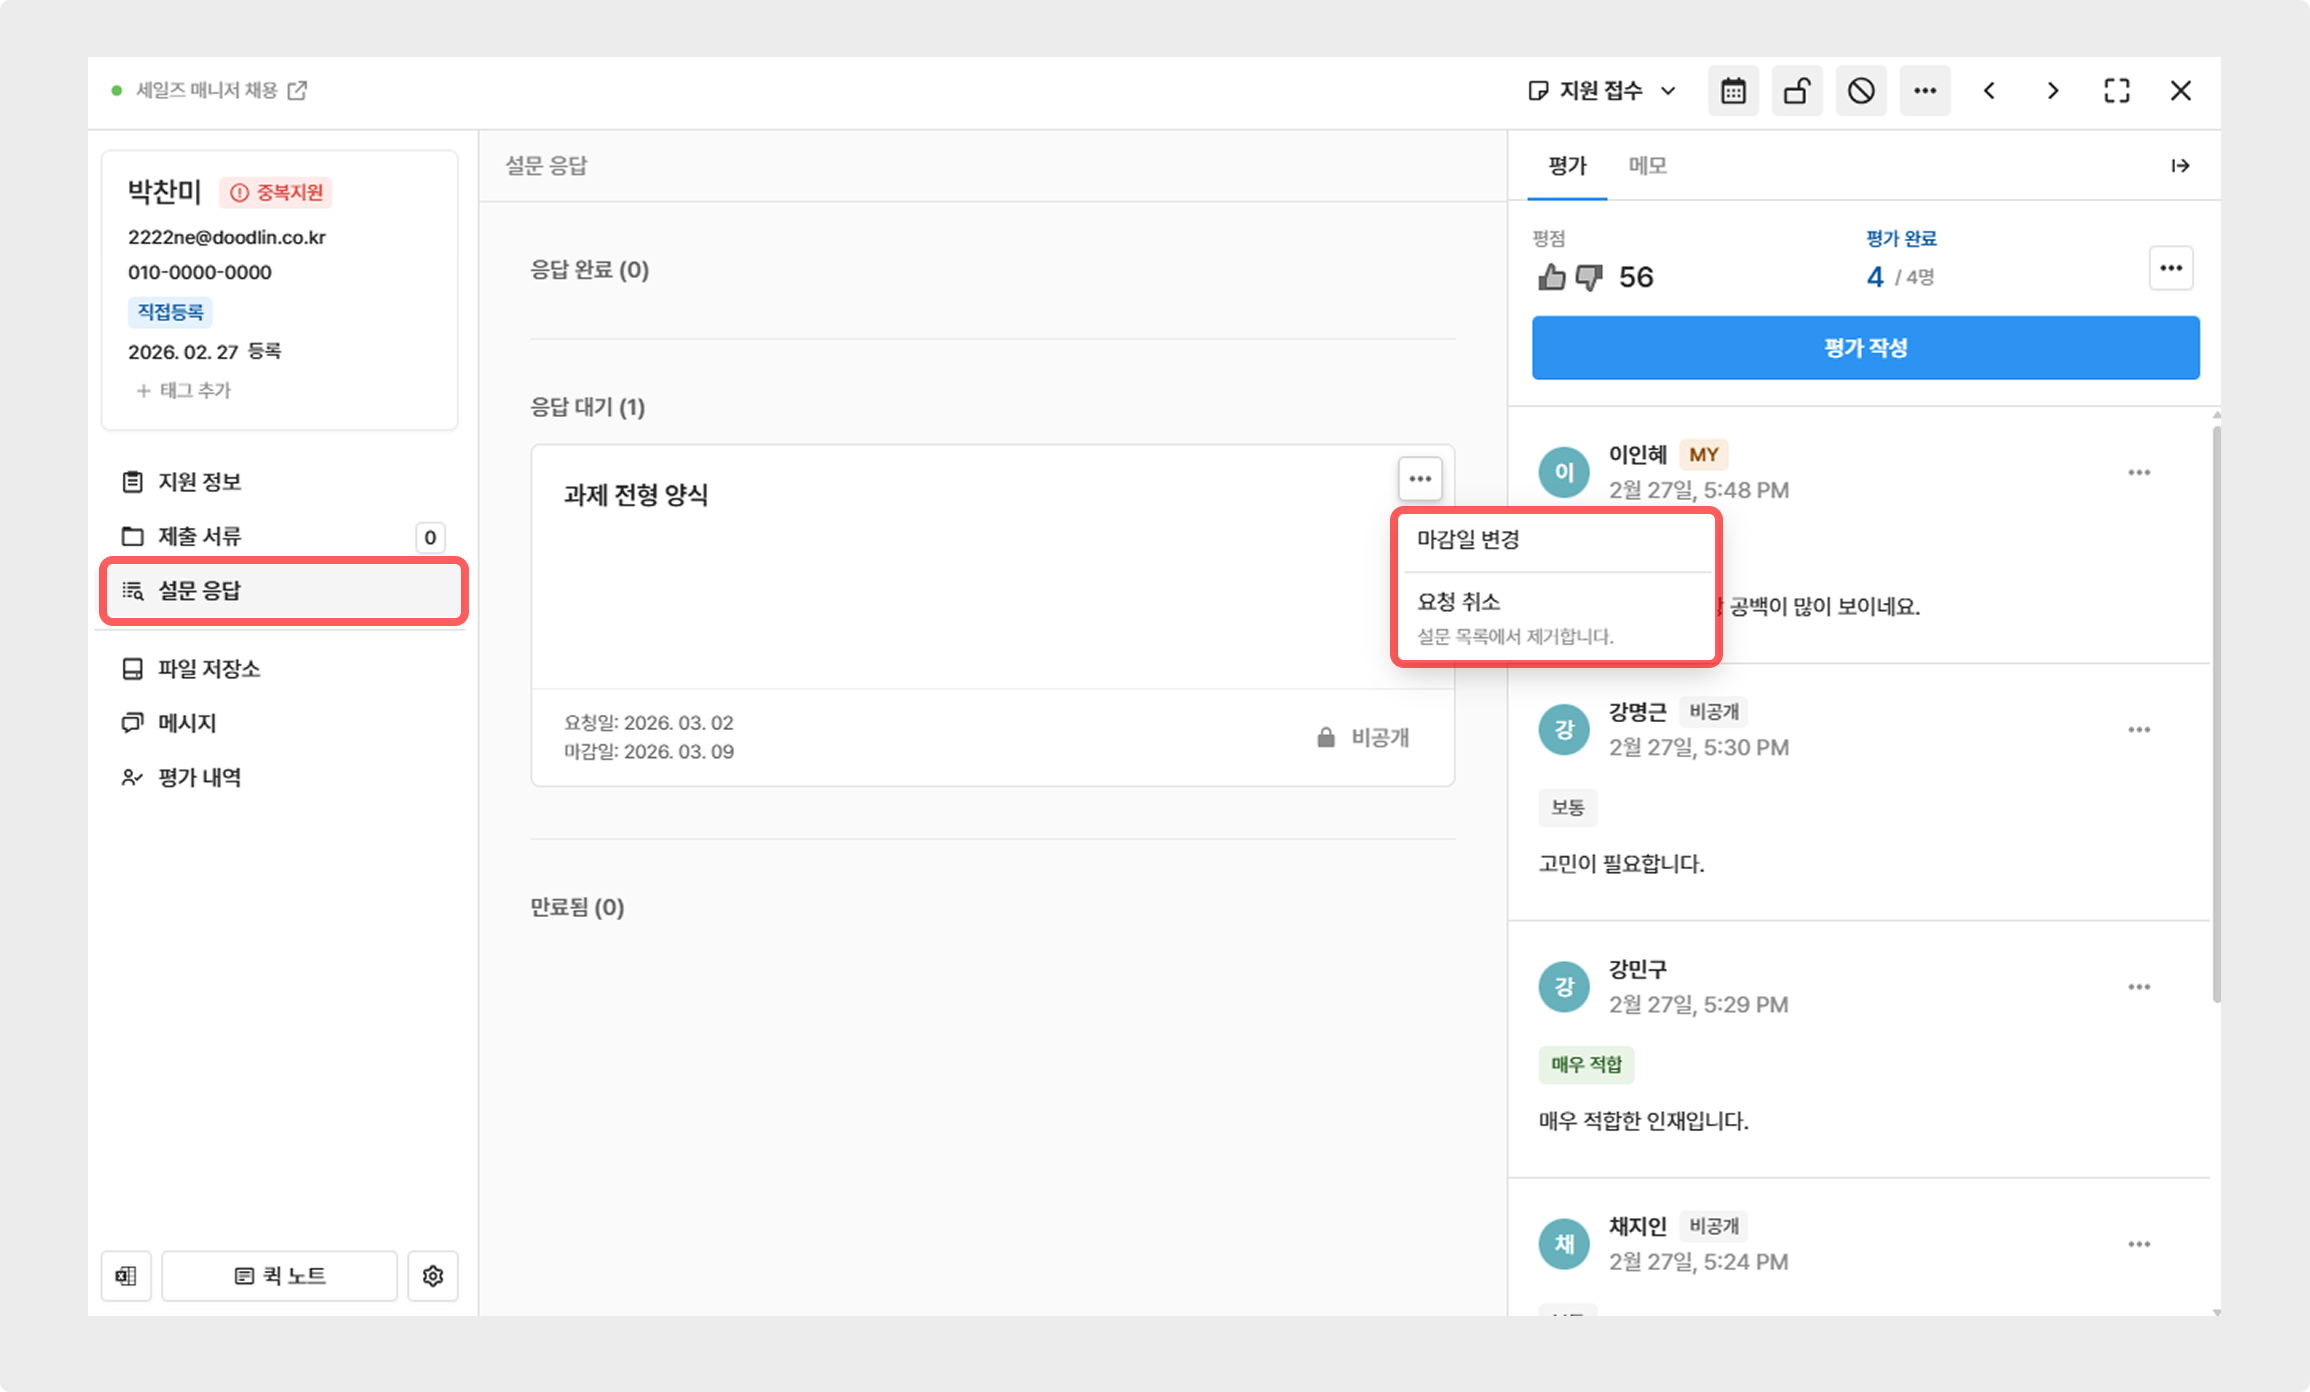Click the email 2222ne@doodlin.co.kr
Screen dimensions: 2310x1392
227,237
